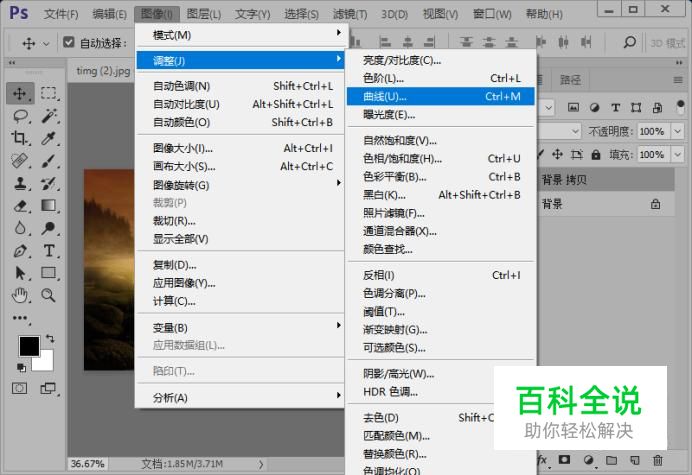
Task: Open the fill dropdown arrow
Action: click(677, 155)
